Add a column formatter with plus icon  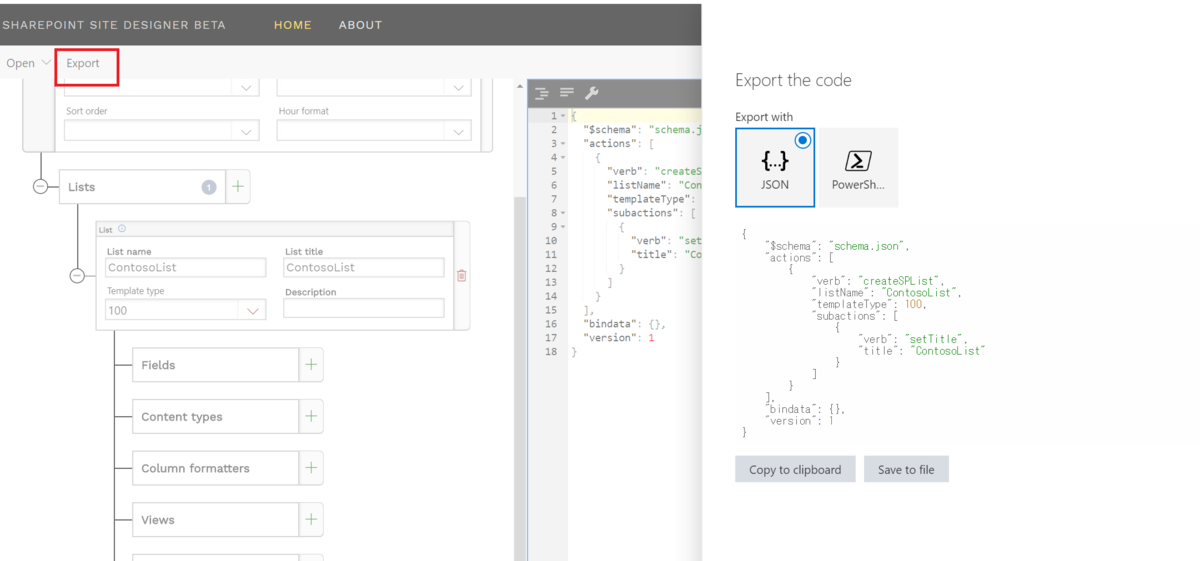(311, 468)
